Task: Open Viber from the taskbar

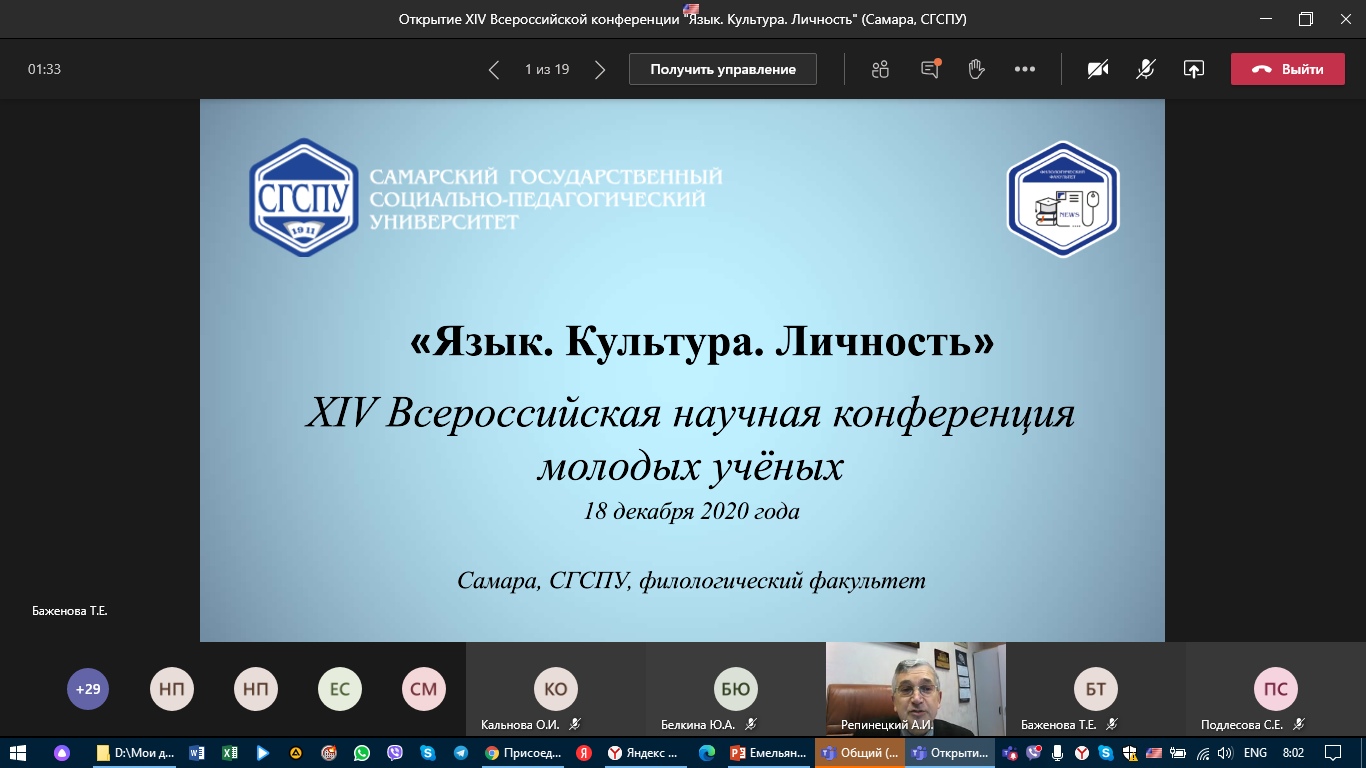Action: pyautogui.click(x=395, y=753)
